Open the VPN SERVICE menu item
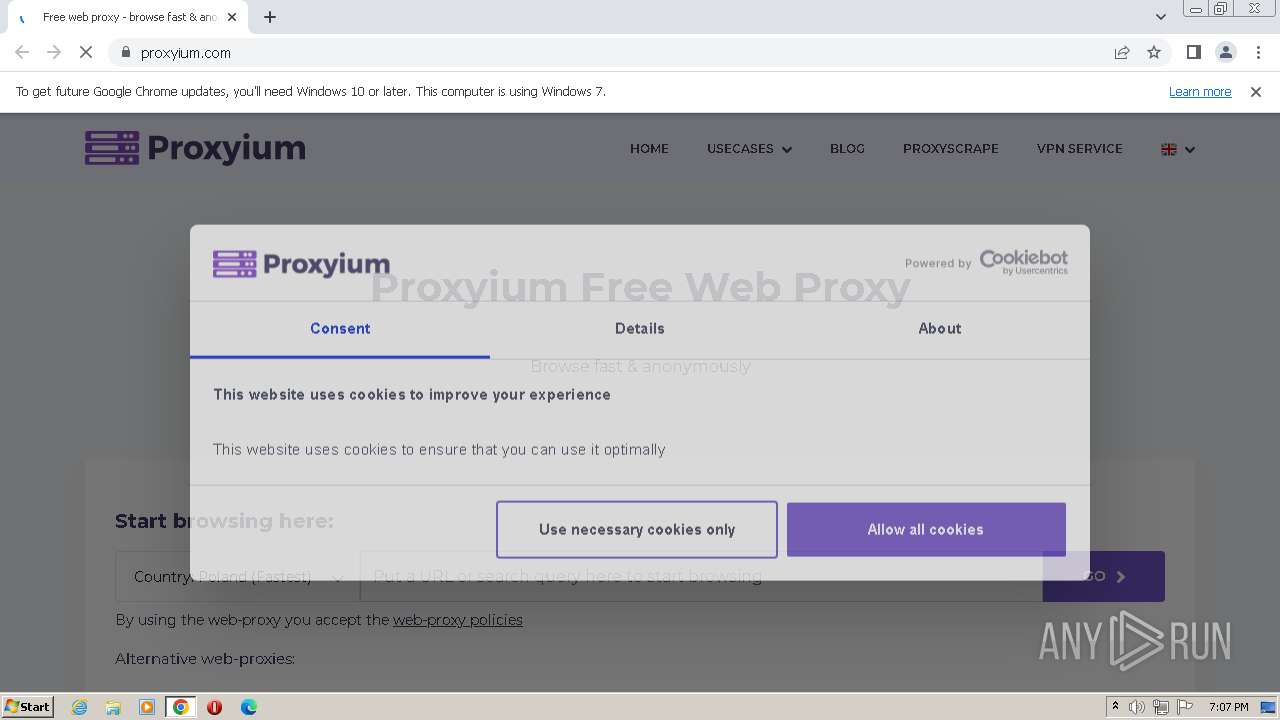 click(1079, 148)
